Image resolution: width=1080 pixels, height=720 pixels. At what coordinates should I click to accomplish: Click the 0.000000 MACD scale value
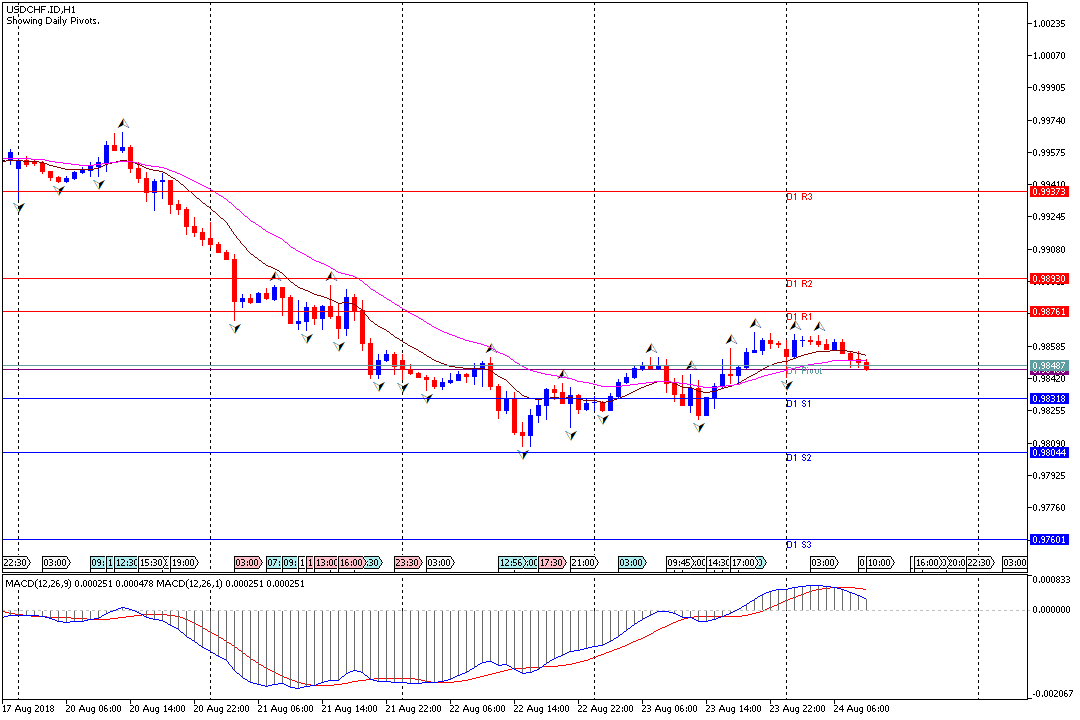1051,610
